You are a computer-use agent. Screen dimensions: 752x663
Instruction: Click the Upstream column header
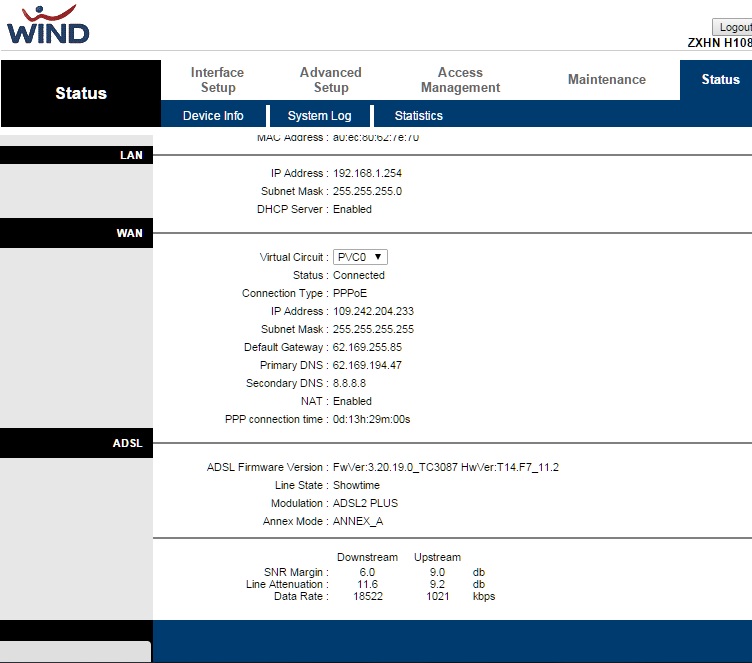pos(437,557)
